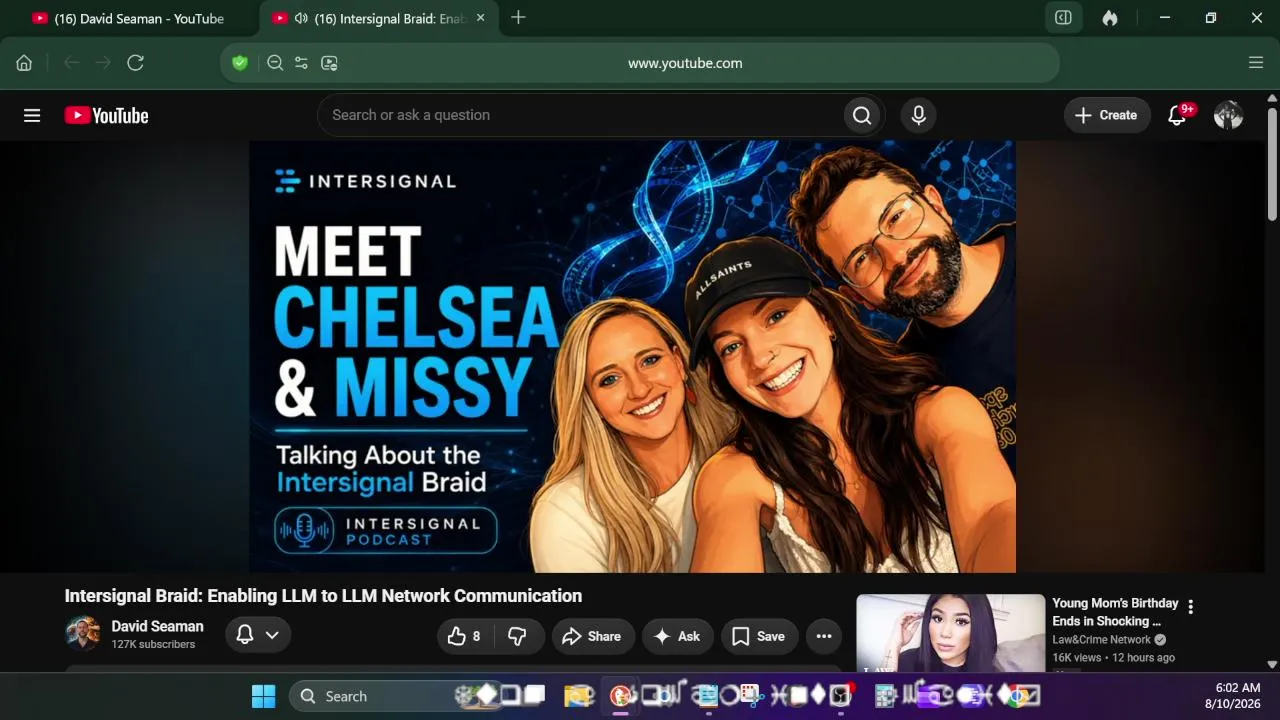This screenshot has height=720, width=1280.
Task: Click the video title text
Action: click(323, 596)
